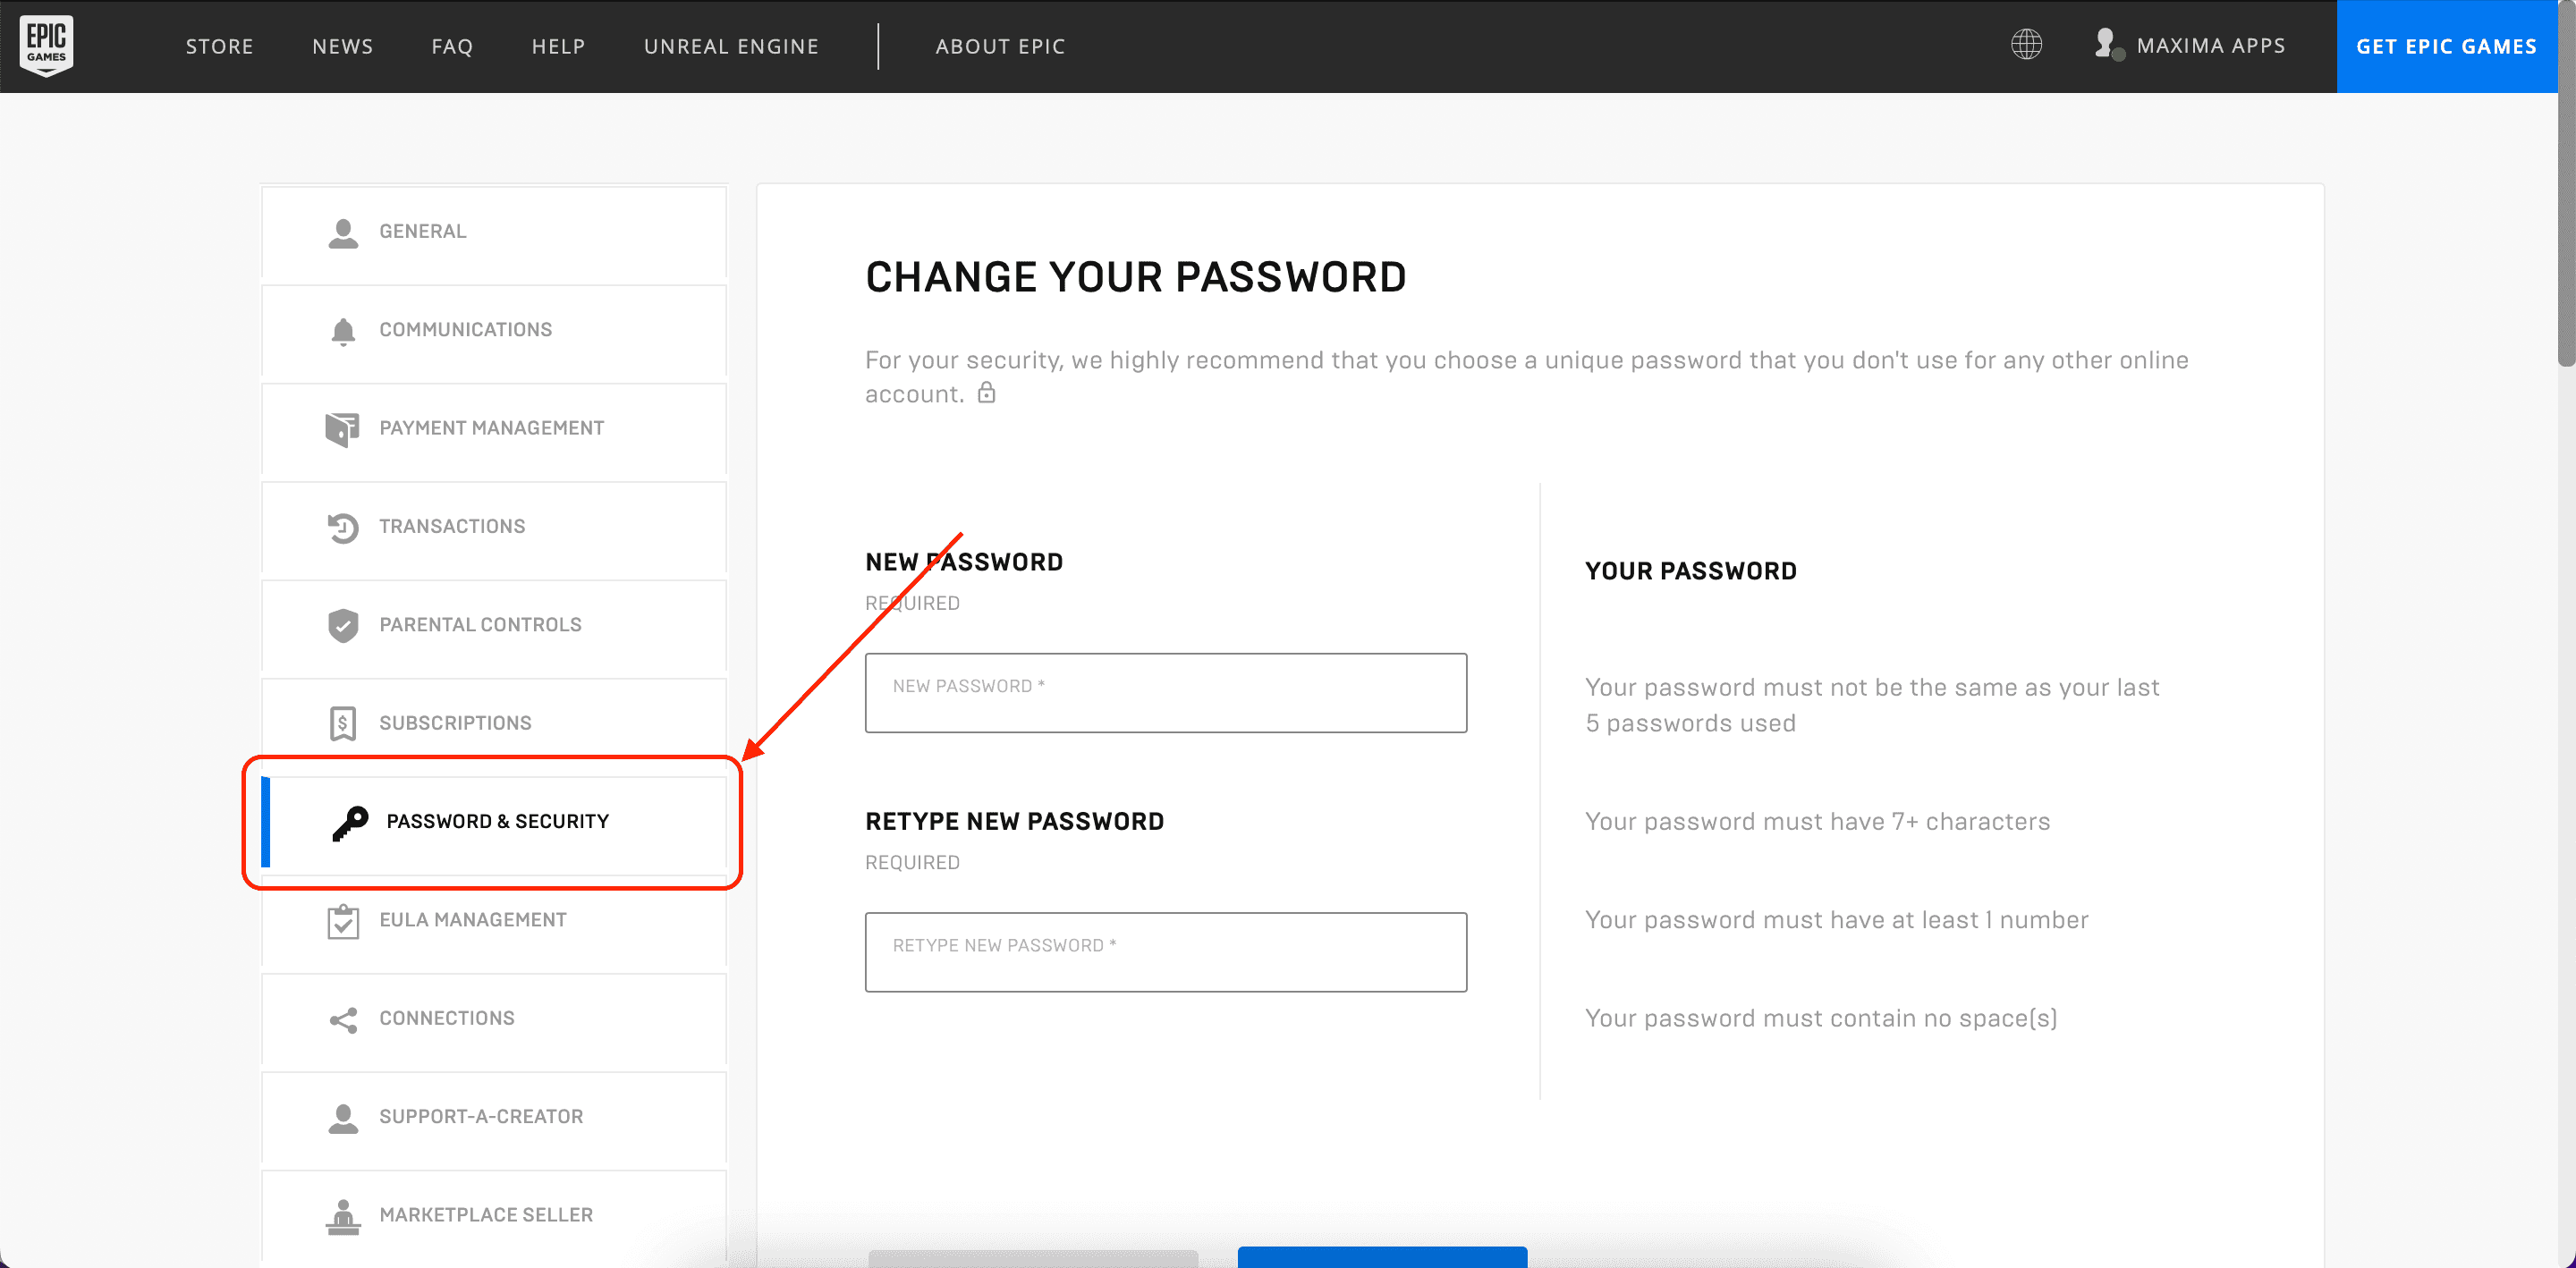
Task: Click the New Password input field
Action: point(1166,693)
